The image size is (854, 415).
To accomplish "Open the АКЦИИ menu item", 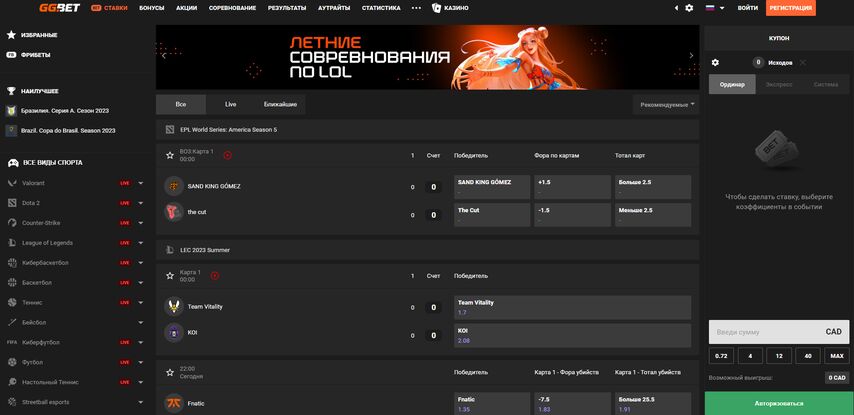I will (186, 8).
